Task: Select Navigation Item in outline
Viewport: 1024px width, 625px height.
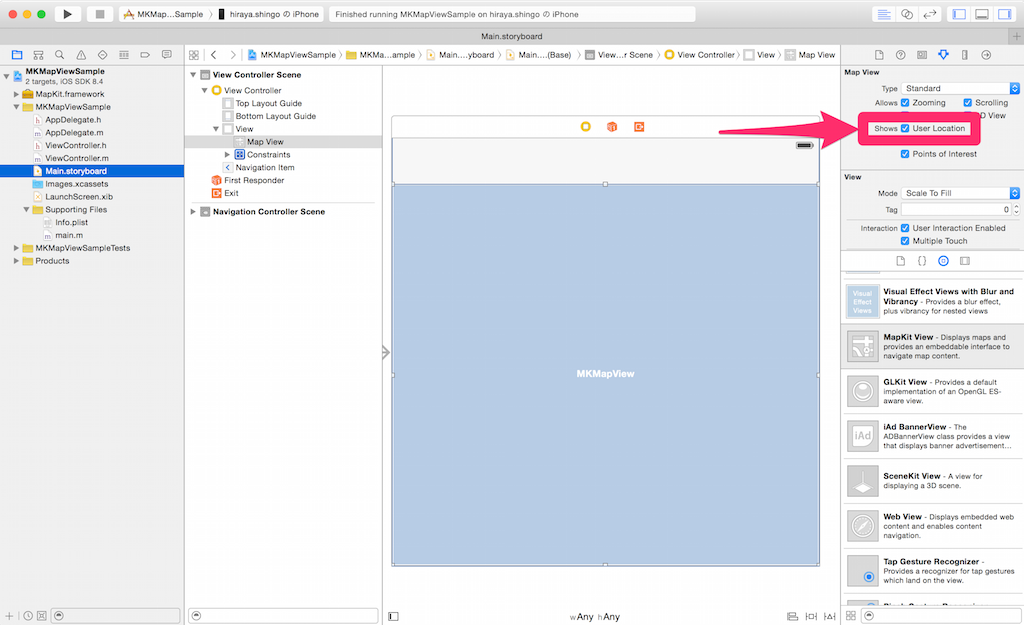Action: pyautogui.click(x=264, y=167)
